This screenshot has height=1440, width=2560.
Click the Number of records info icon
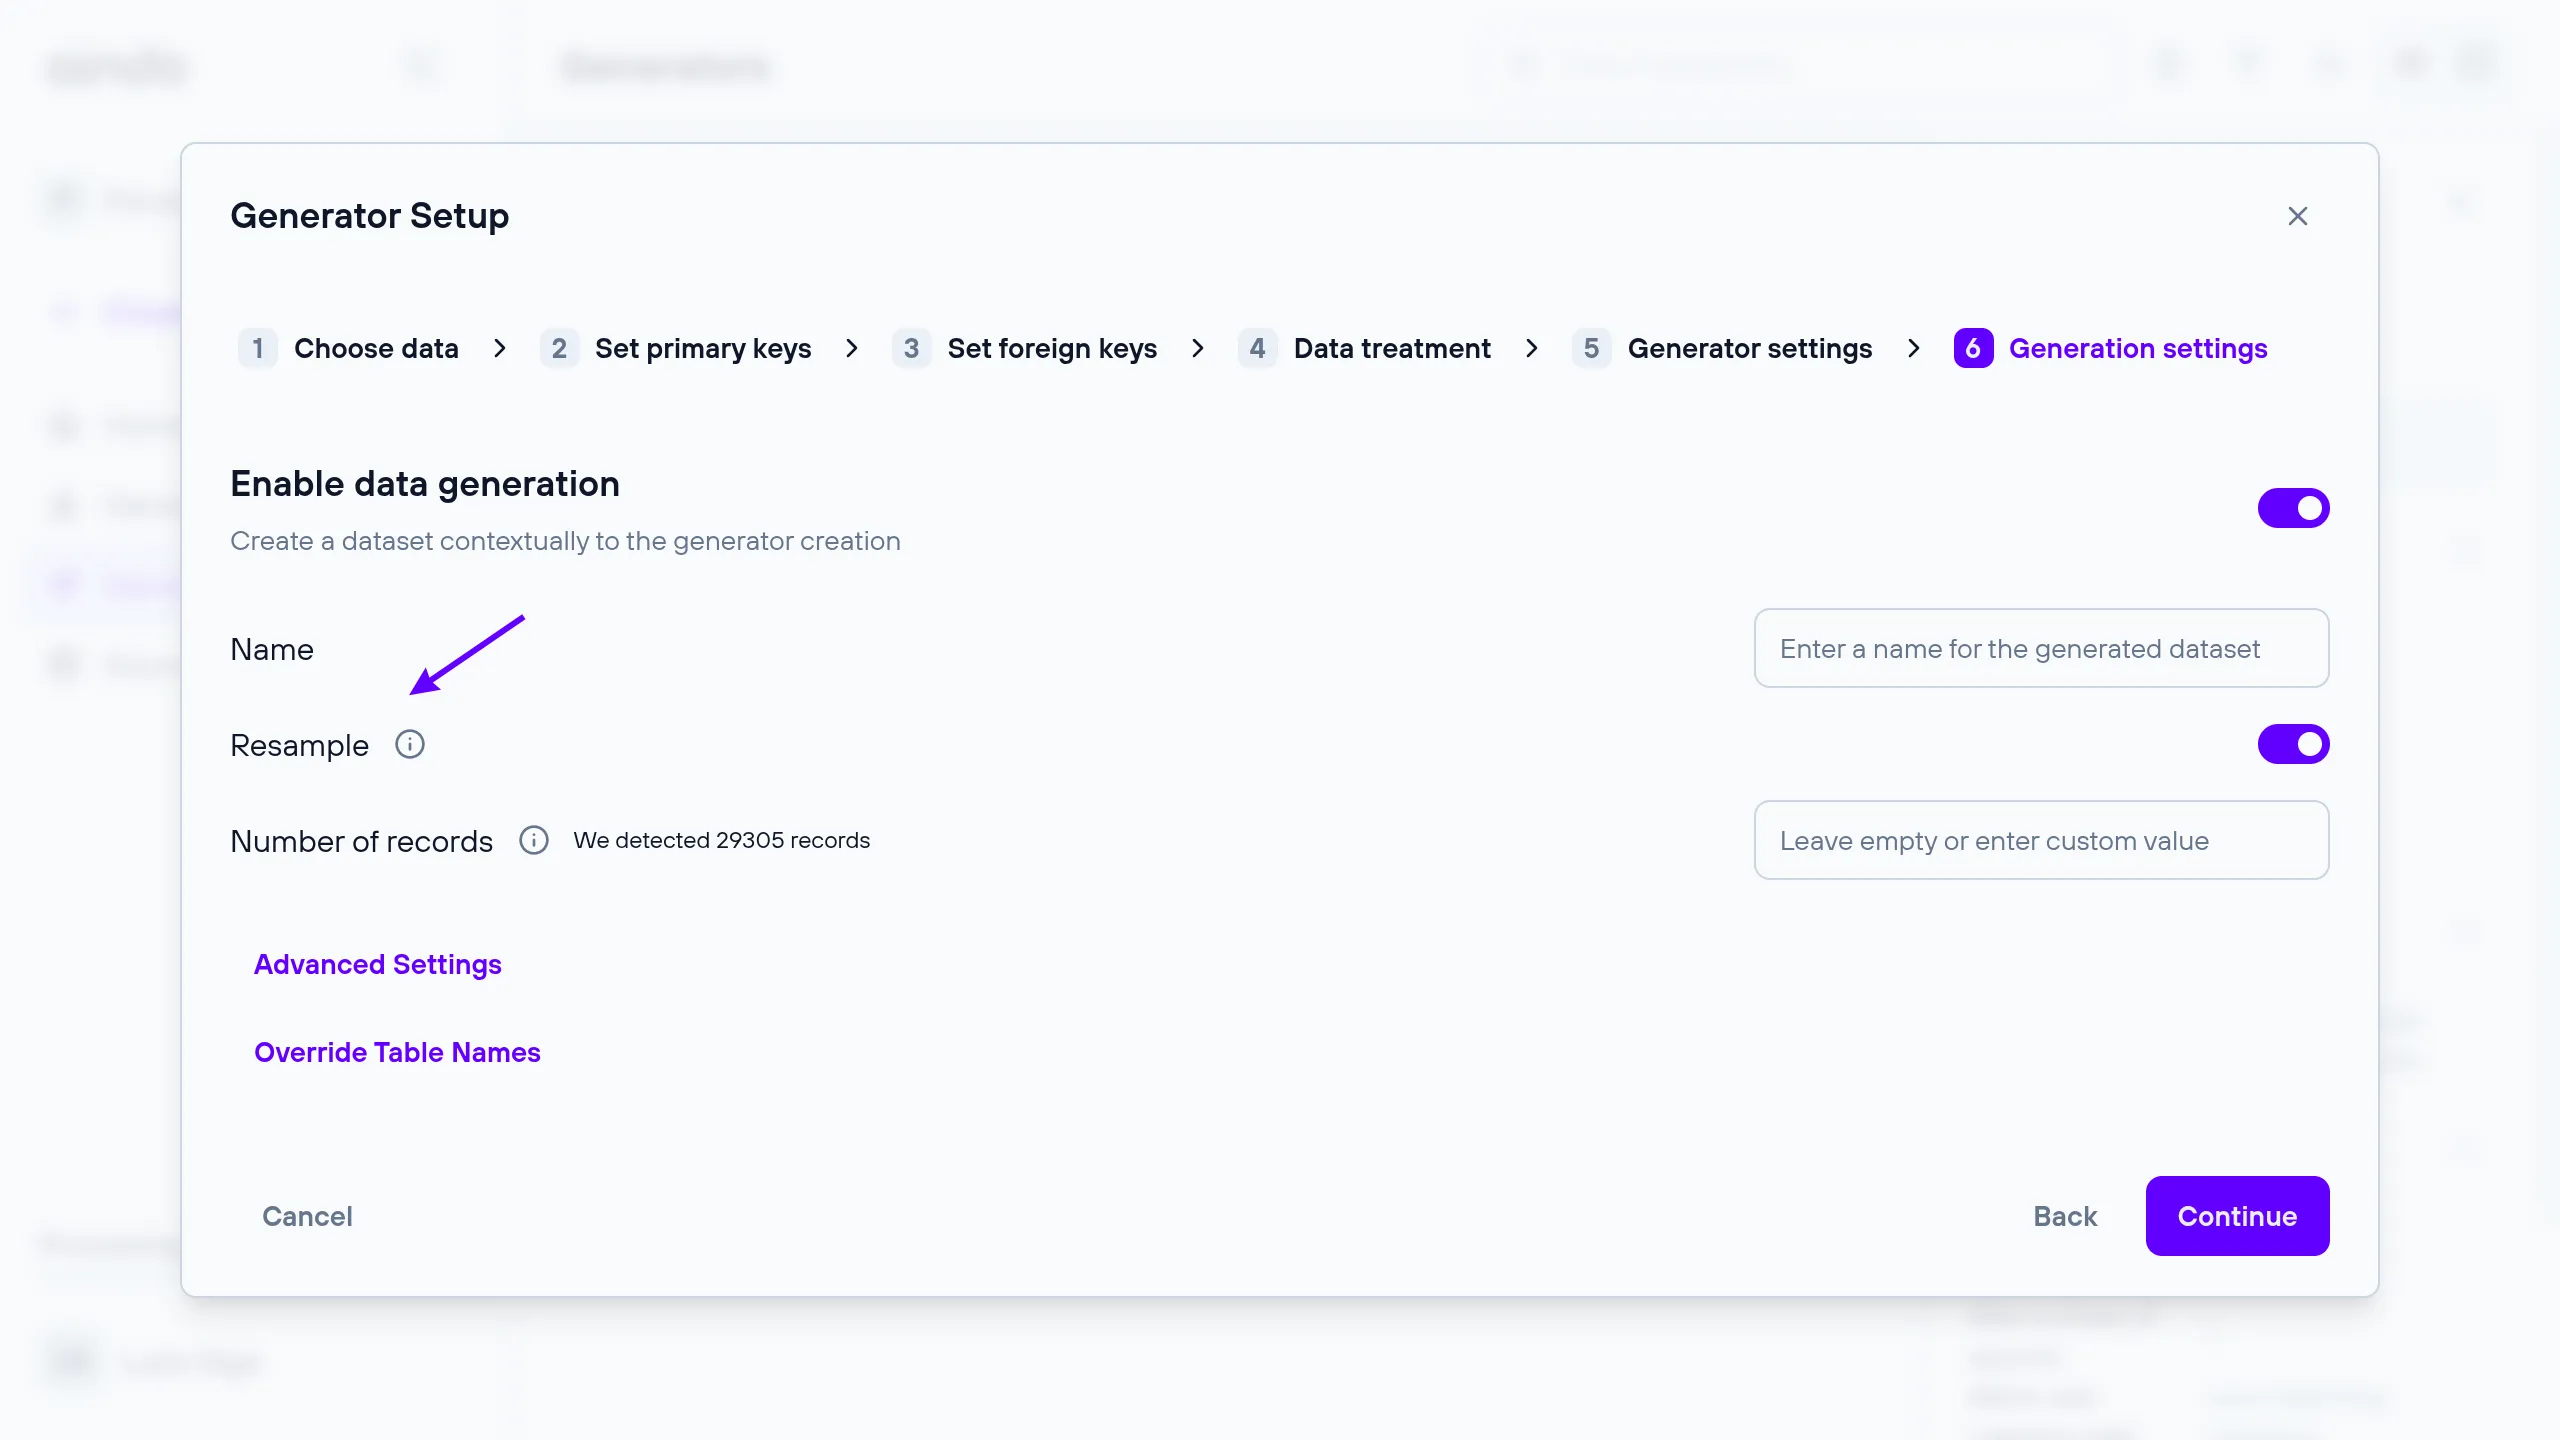click(534, 840)
